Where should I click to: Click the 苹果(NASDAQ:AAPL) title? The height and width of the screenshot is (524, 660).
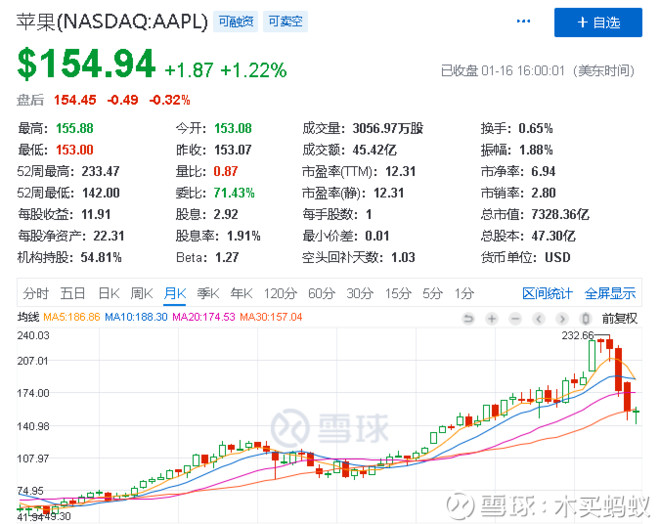click(112, 21)
